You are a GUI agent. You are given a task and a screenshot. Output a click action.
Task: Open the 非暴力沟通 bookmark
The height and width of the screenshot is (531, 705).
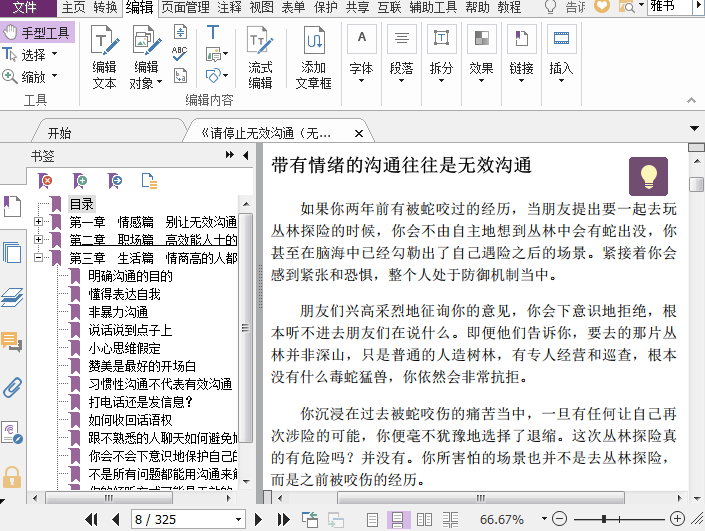pos(117,312)
